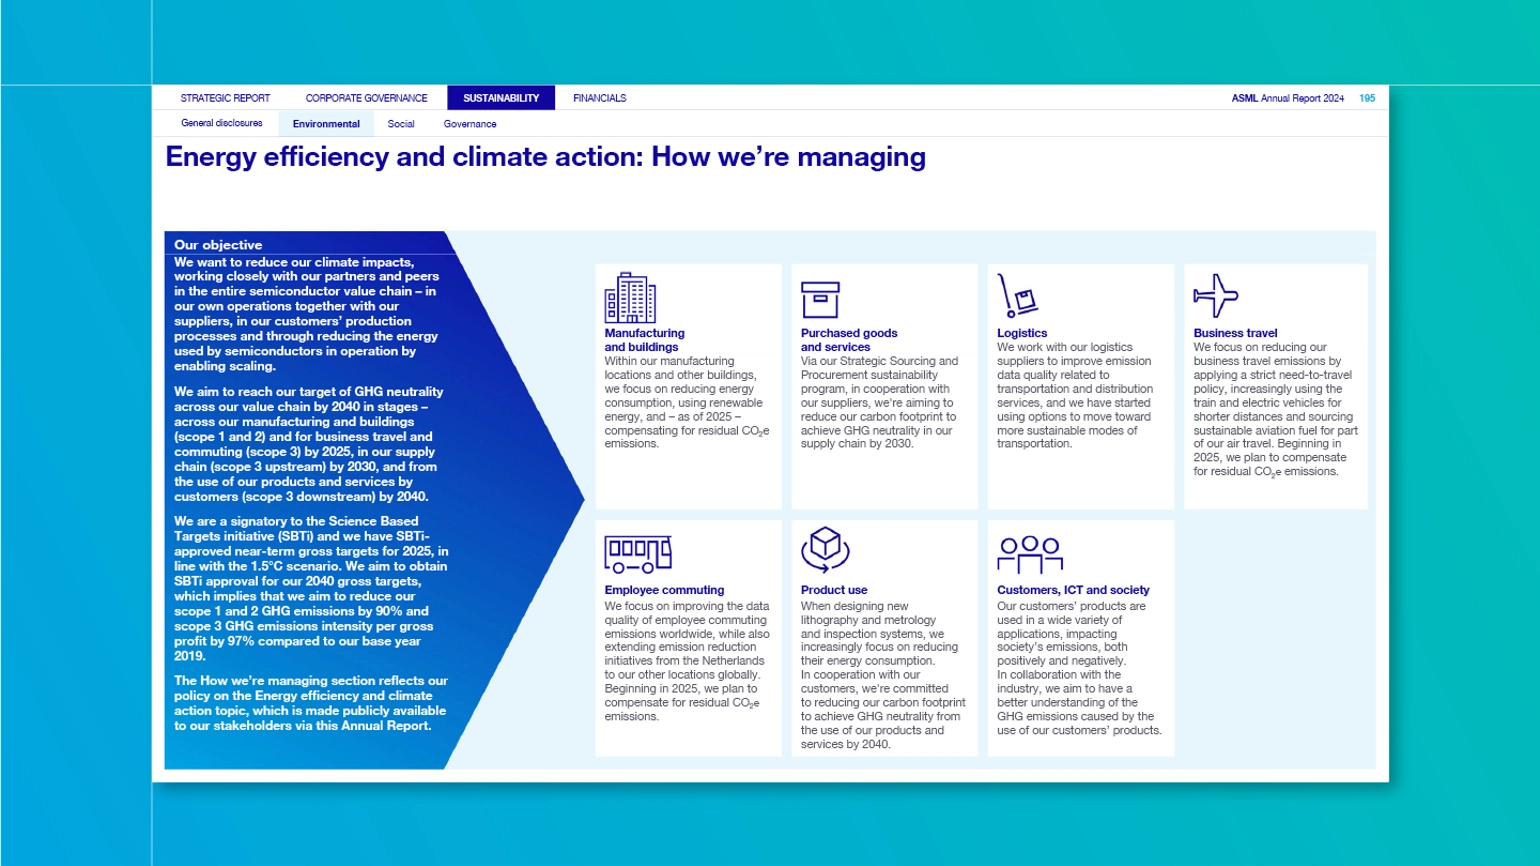The height and width of the screenshot is (866, 1540).
Task: Click the Product use cube icon
Action: [825, 549]
